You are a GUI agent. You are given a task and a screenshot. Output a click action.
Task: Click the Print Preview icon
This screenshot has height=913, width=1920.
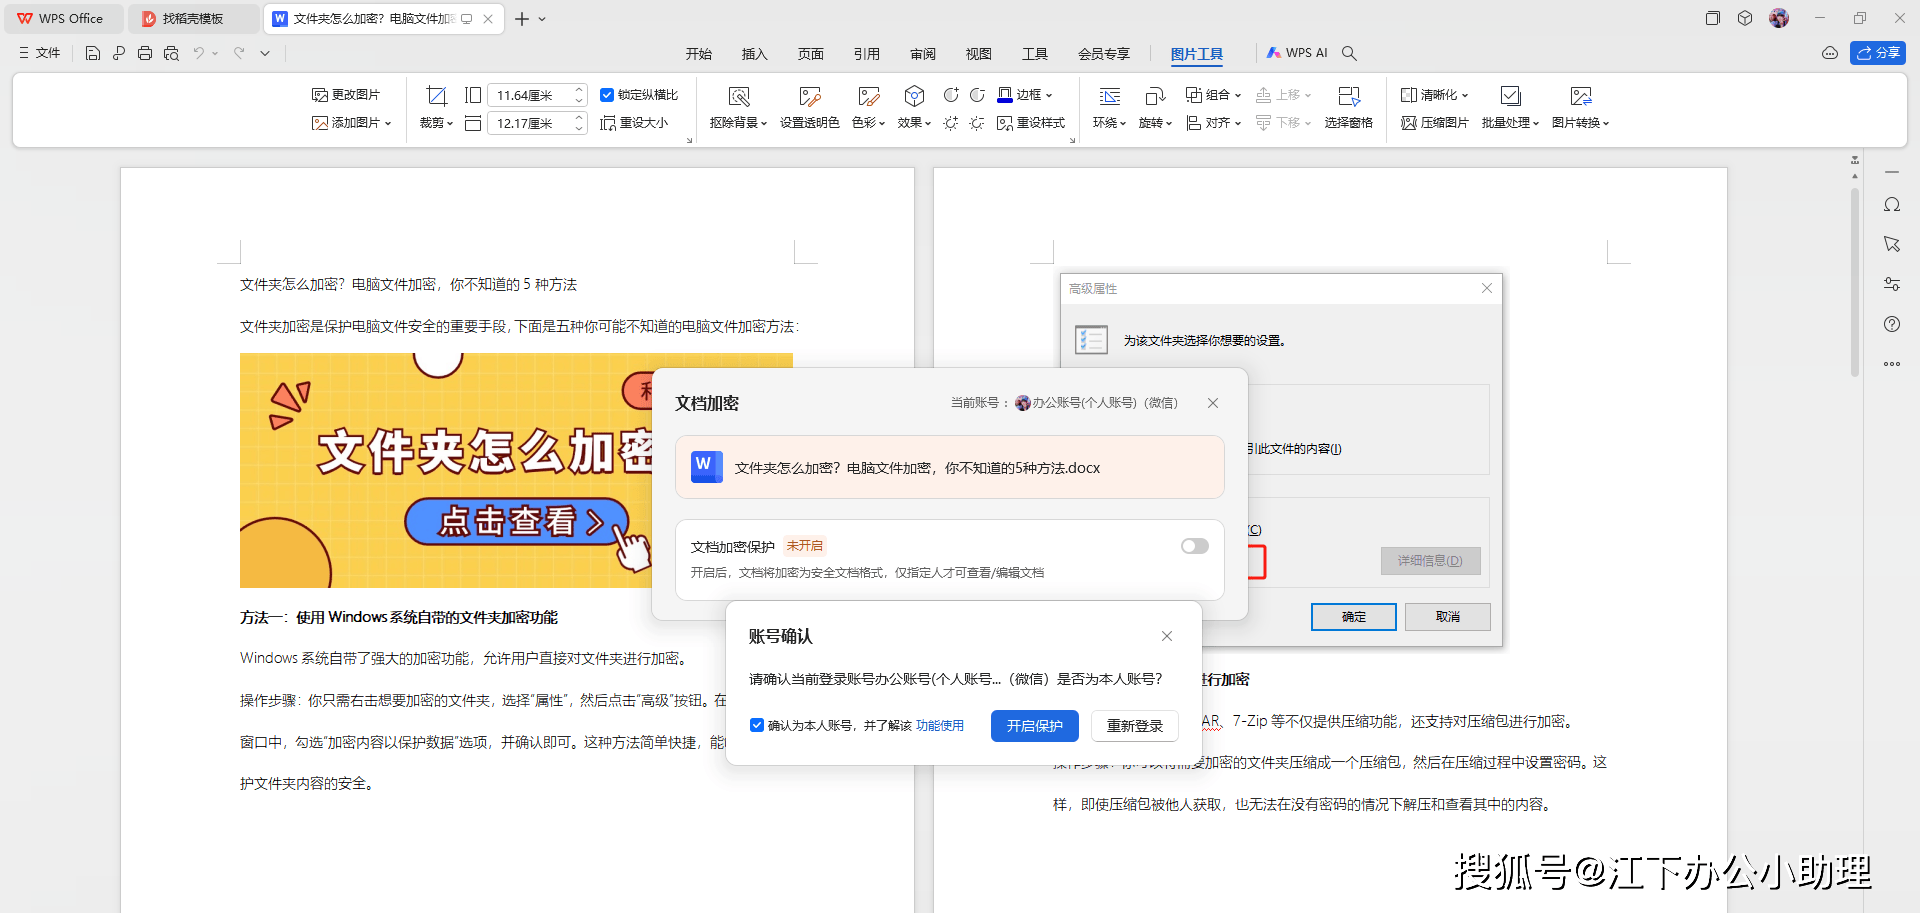pyautogui.click(x=171, y=53)
